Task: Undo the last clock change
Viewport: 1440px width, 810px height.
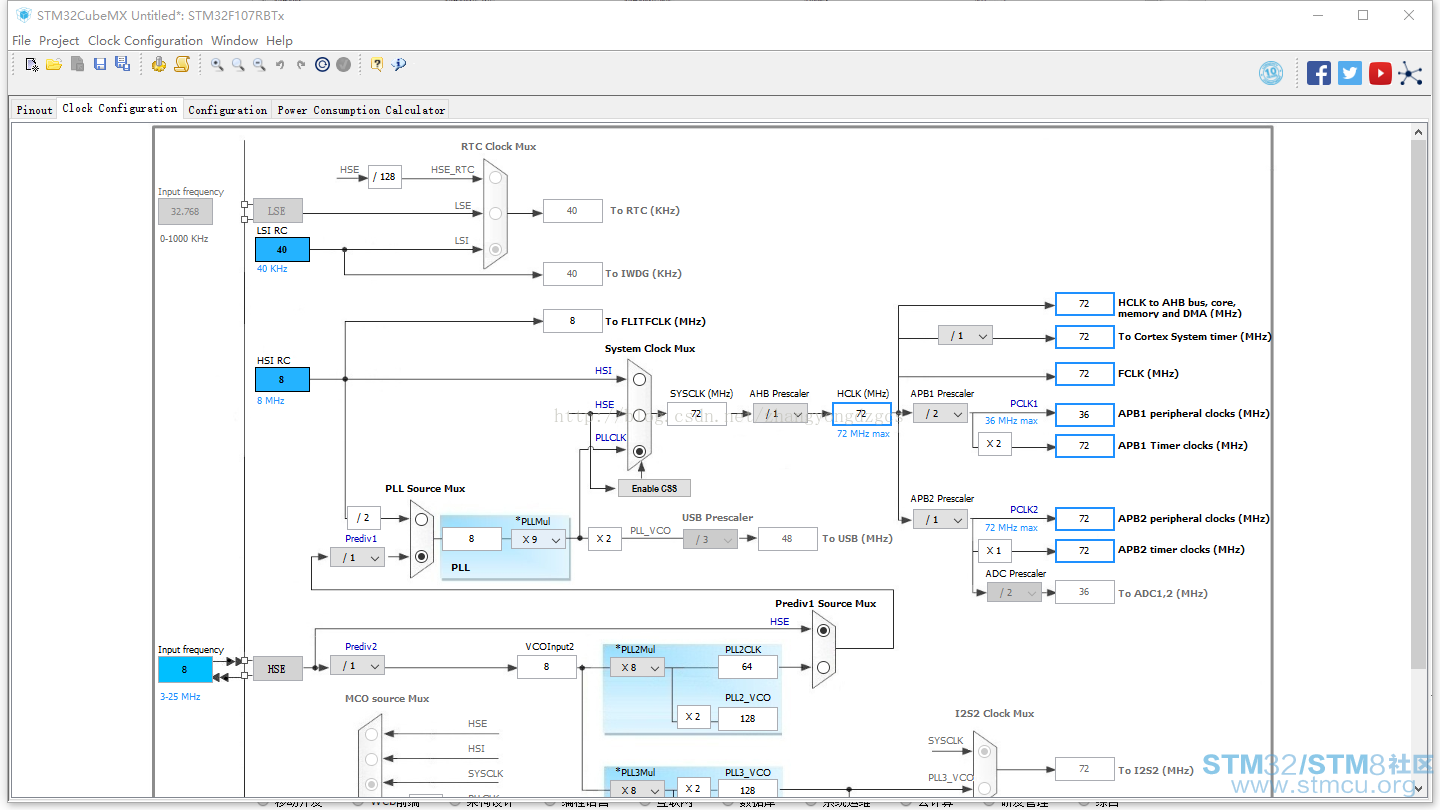Action: (x=280, y=64)
